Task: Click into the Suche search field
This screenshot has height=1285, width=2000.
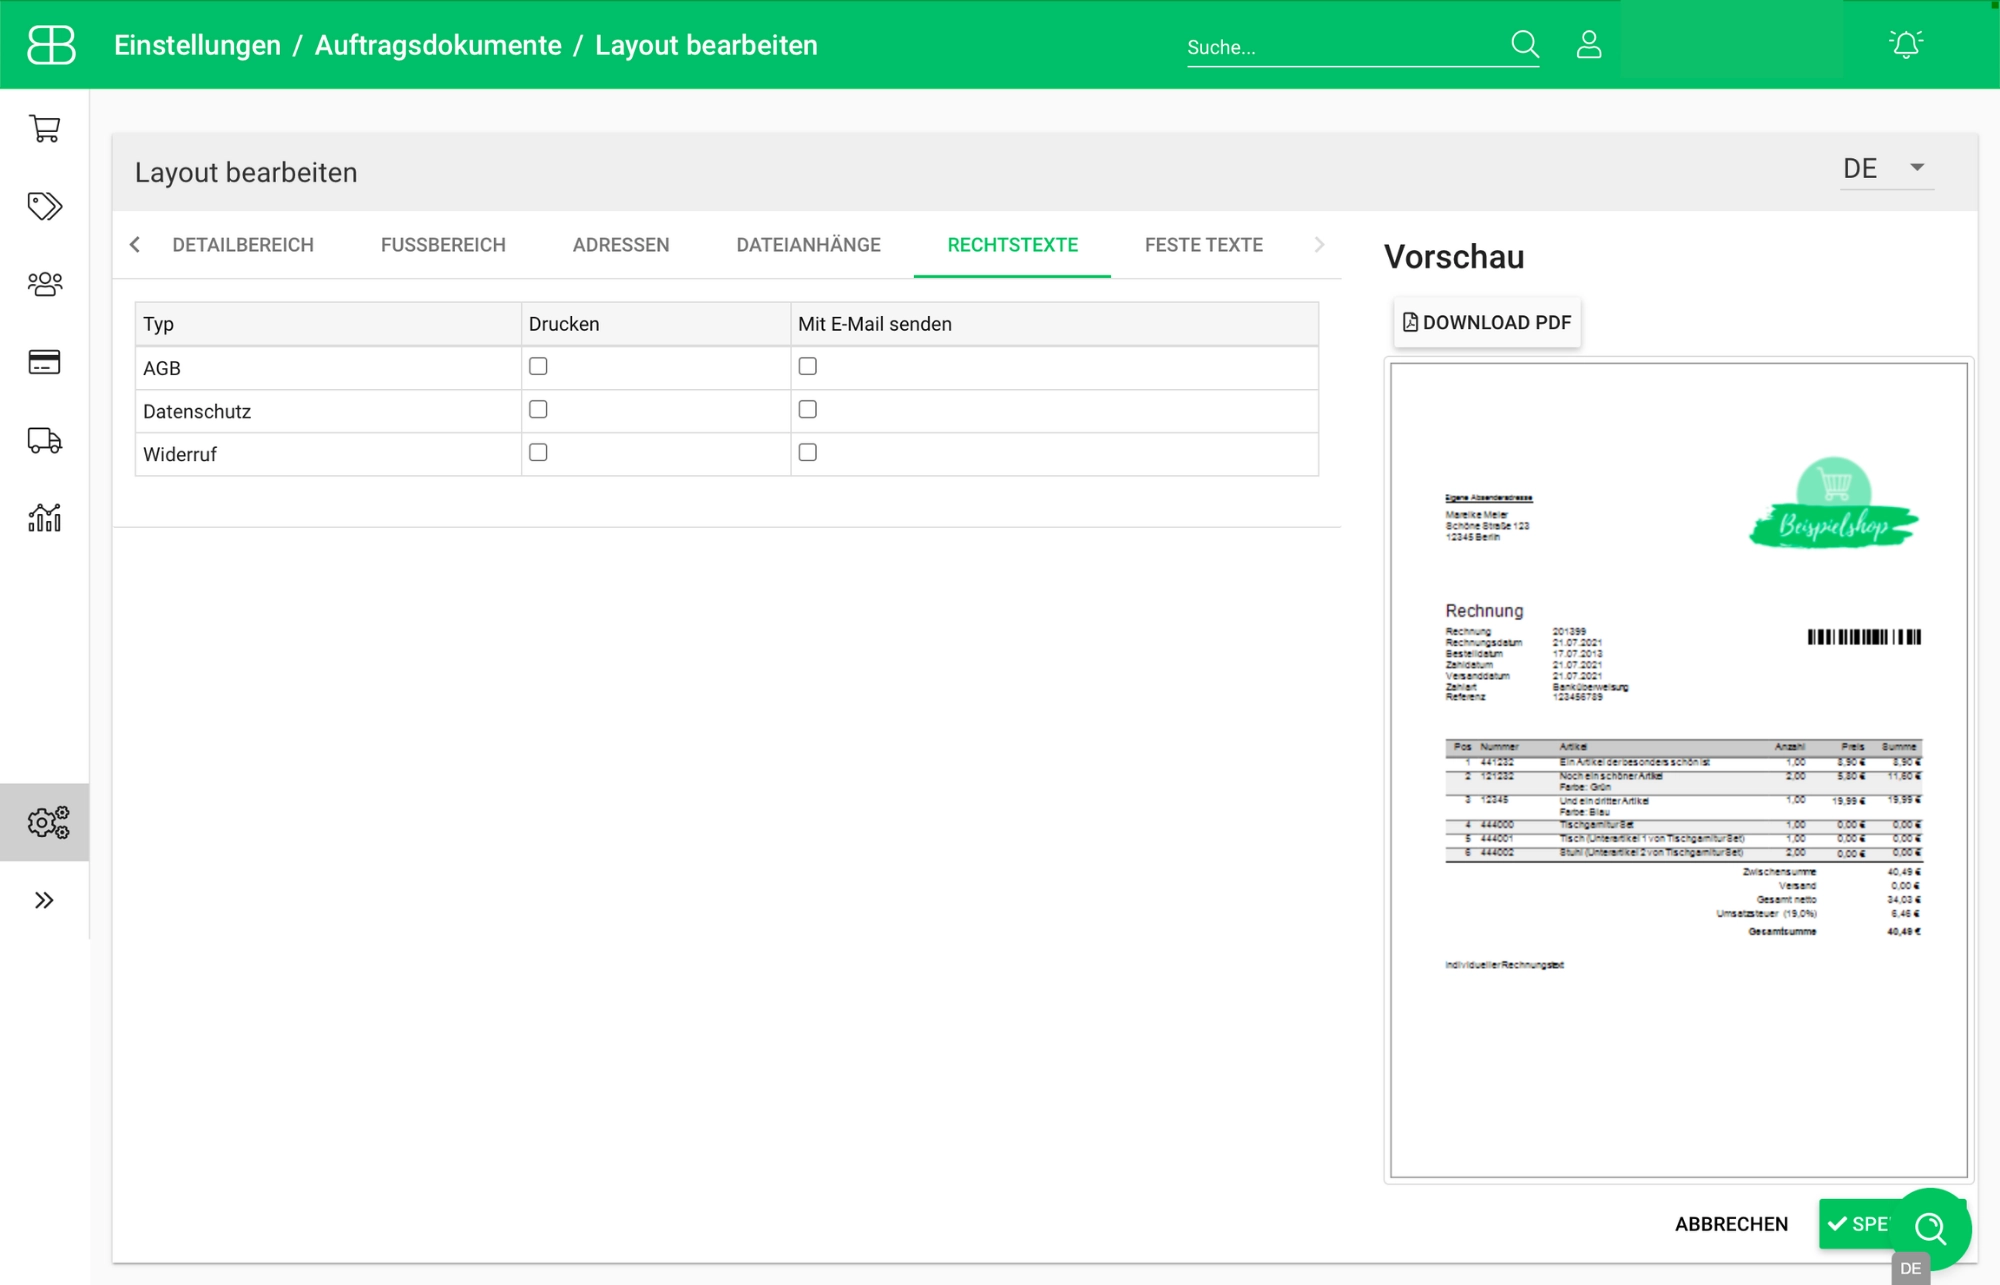Action: point(1345,47)
